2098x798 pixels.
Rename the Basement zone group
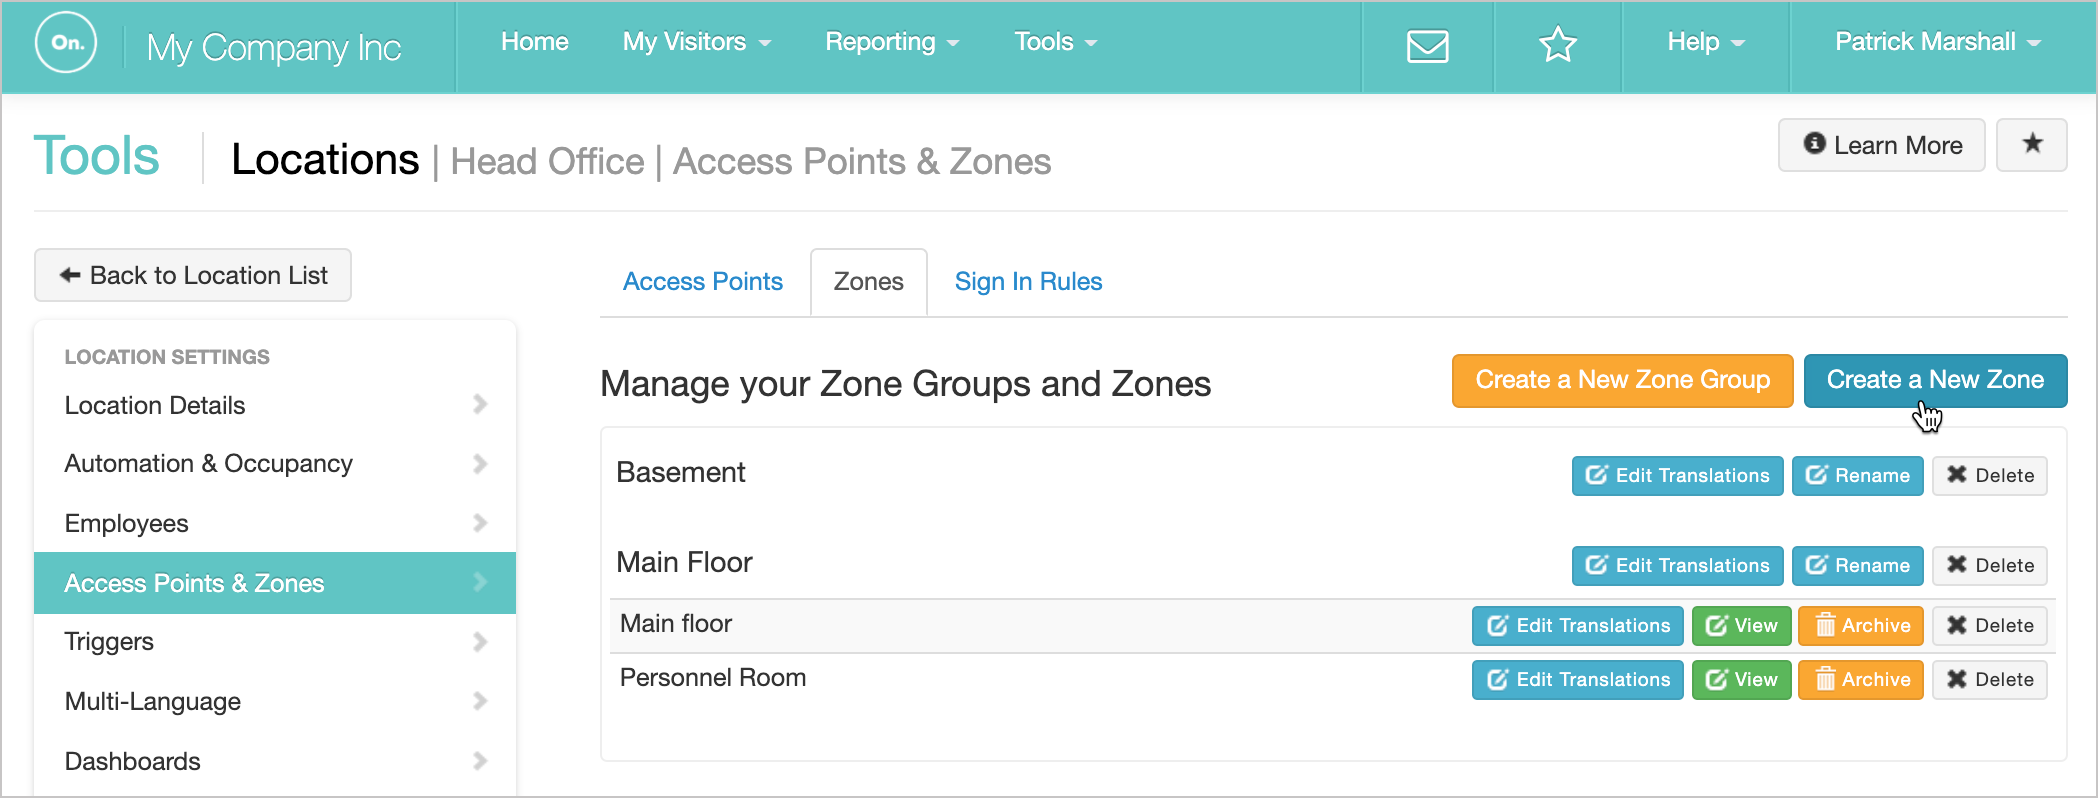click(x=1857, y=476)
